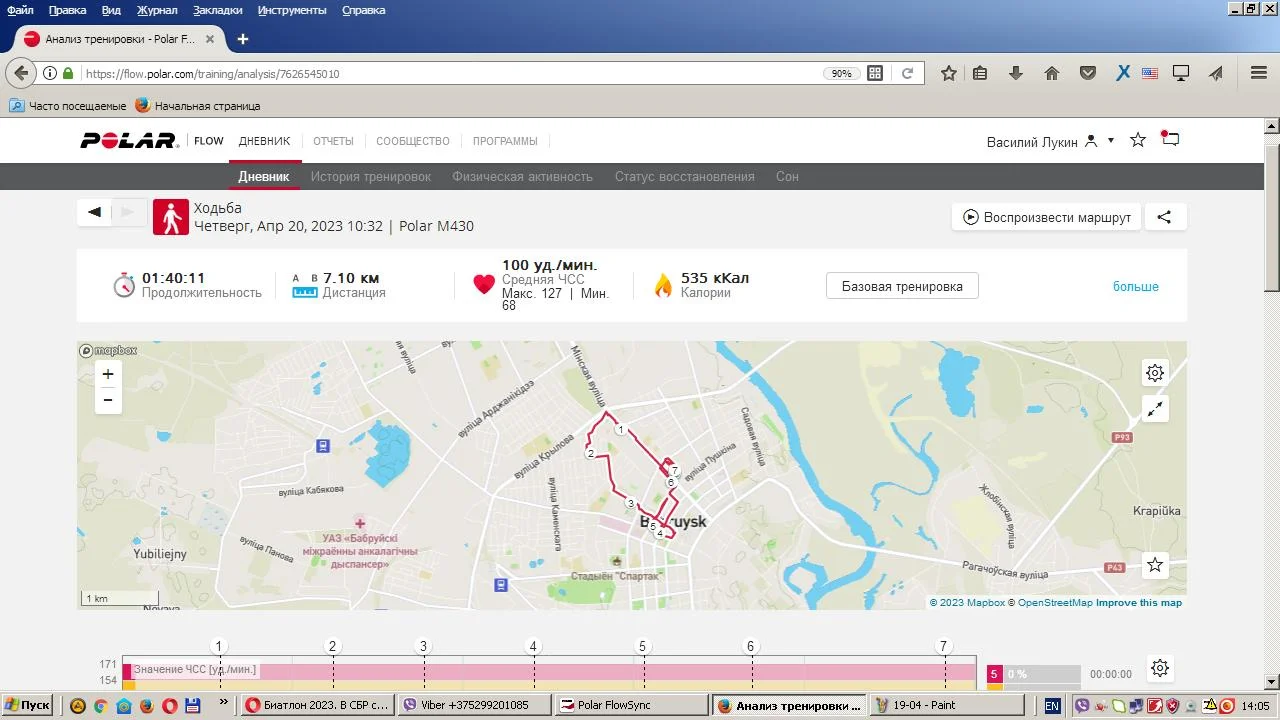Go to previous training with left arrow
Viewport: 1280px width, 720px height.
tap(95, 212)
